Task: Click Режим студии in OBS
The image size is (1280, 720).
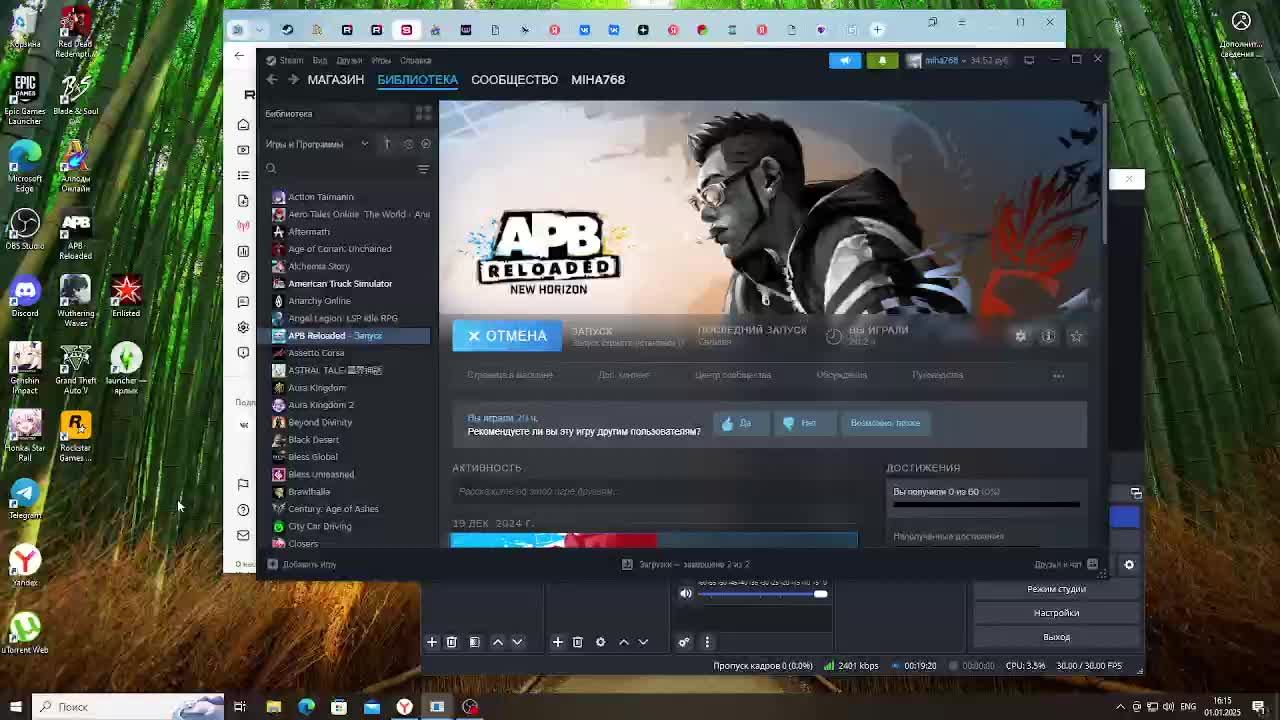Action: [x=1056, y=589]
